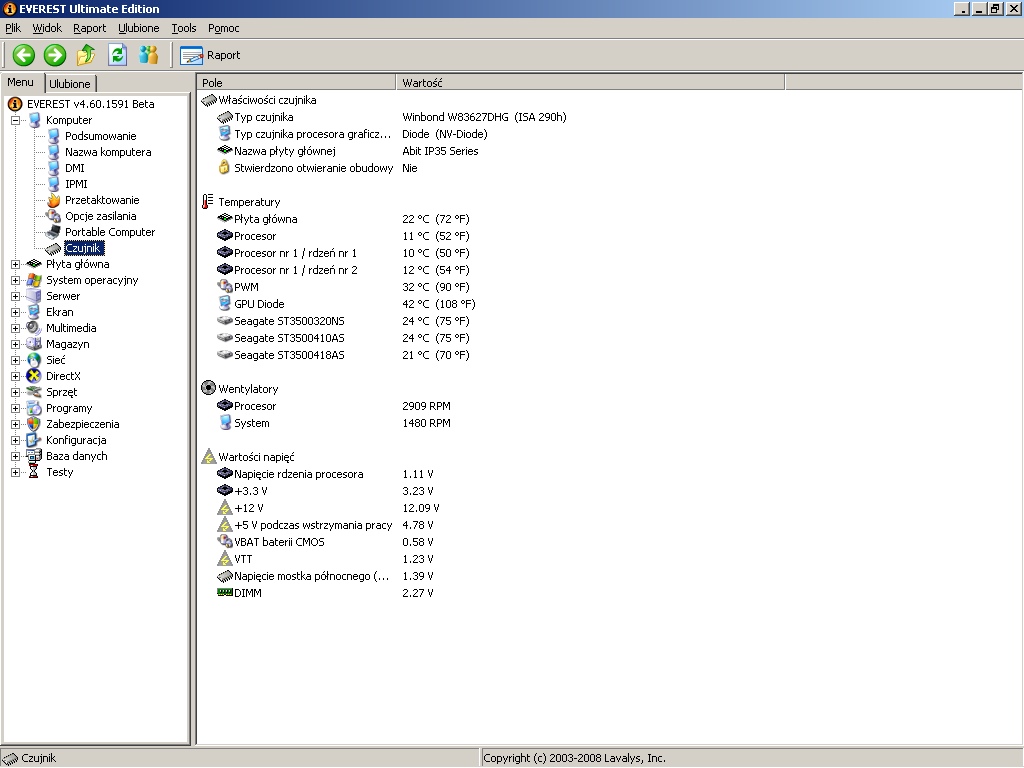Expand the Programy tree node

(x=16, y=408)
